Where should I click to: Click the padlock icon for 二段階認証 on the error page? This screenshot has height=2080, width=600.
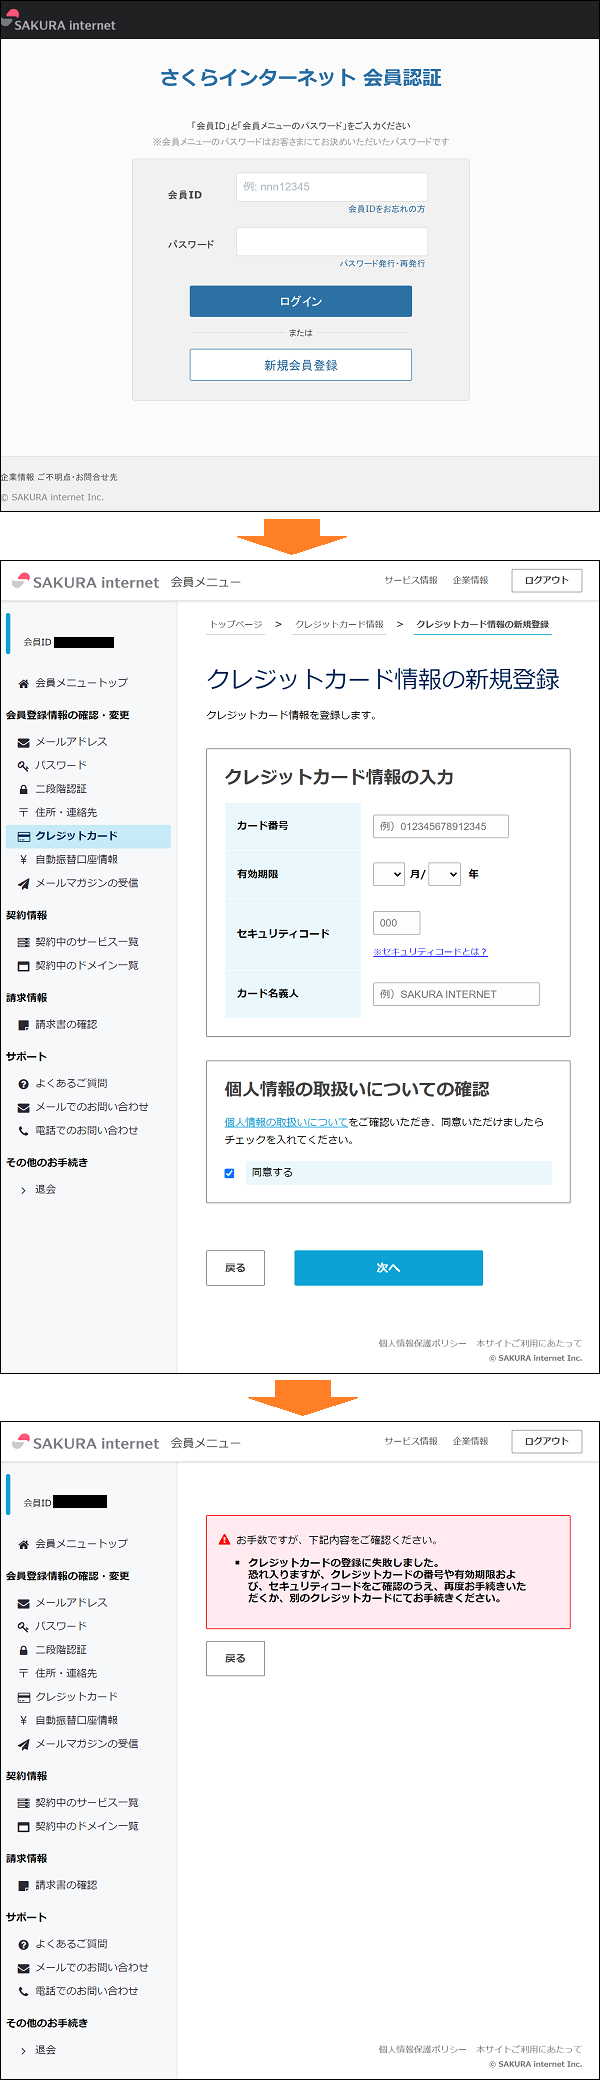[23, 1650]
